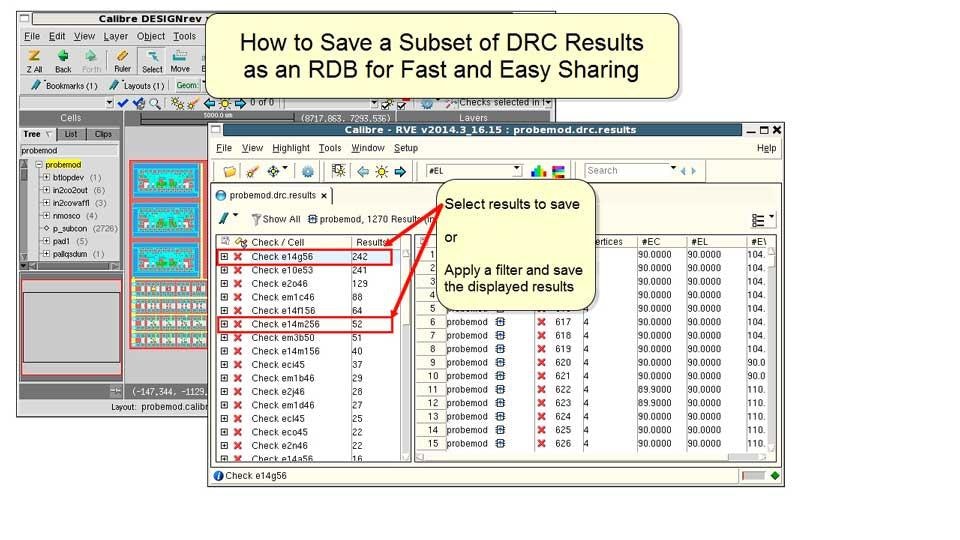
Task: Switch to List tab in Cells panel
Action: [x=71, y=134]
